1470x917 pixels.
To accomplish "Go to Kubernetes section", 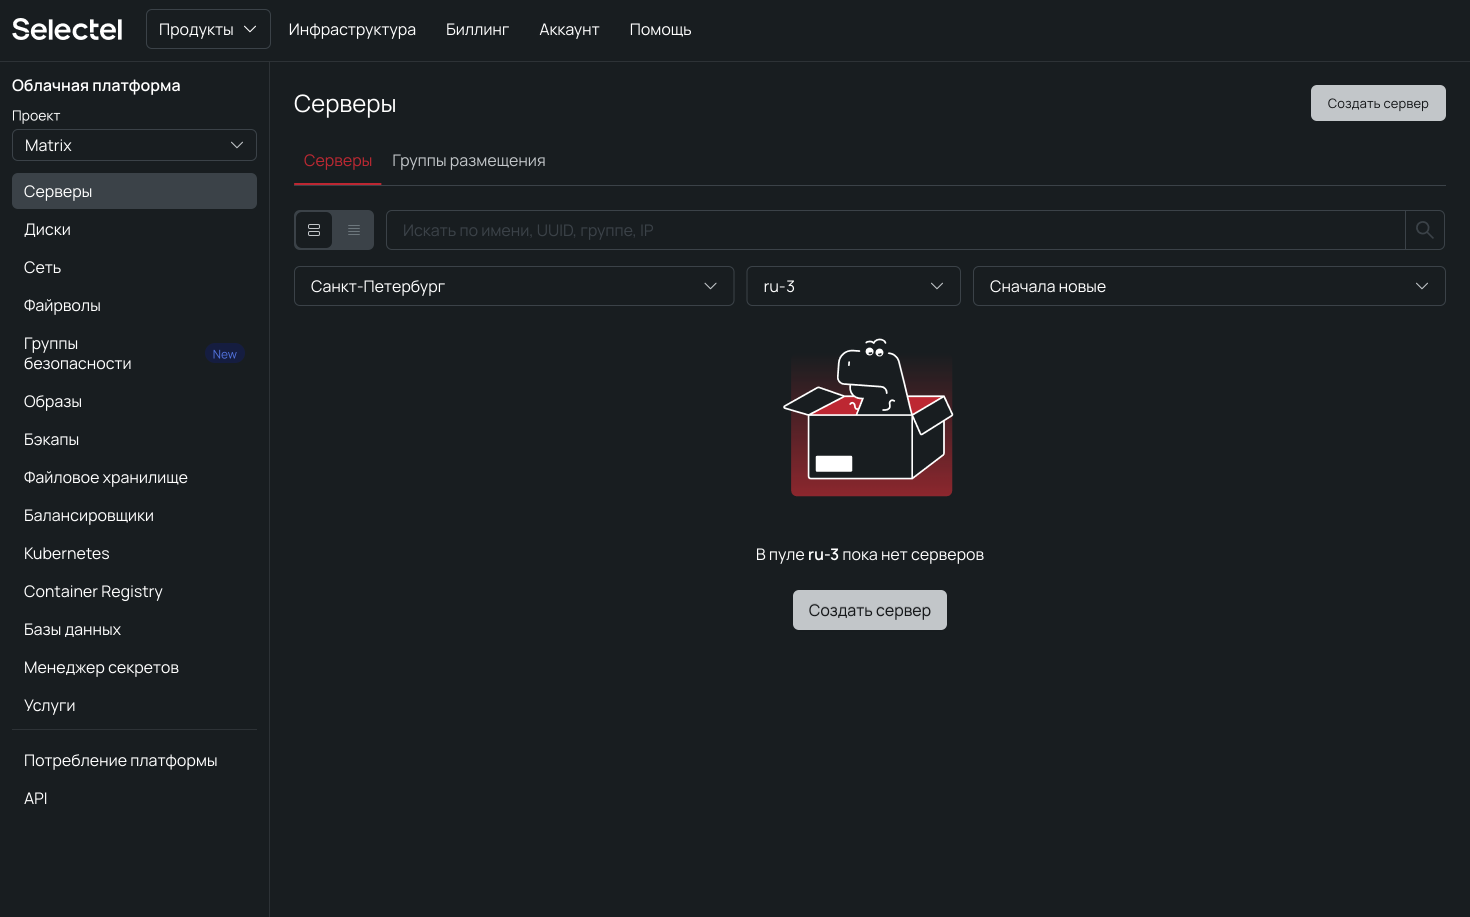I will tap(134, 553).
